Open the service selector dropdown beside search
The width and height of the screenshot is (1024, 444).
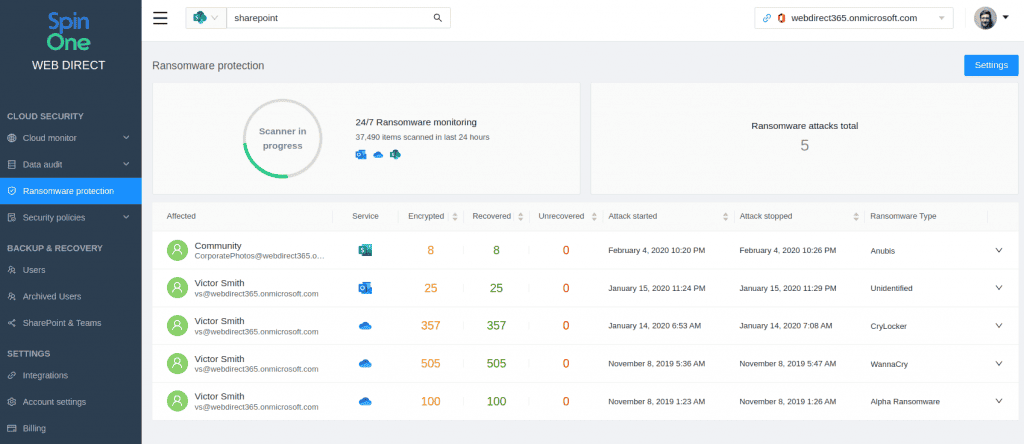204,18
